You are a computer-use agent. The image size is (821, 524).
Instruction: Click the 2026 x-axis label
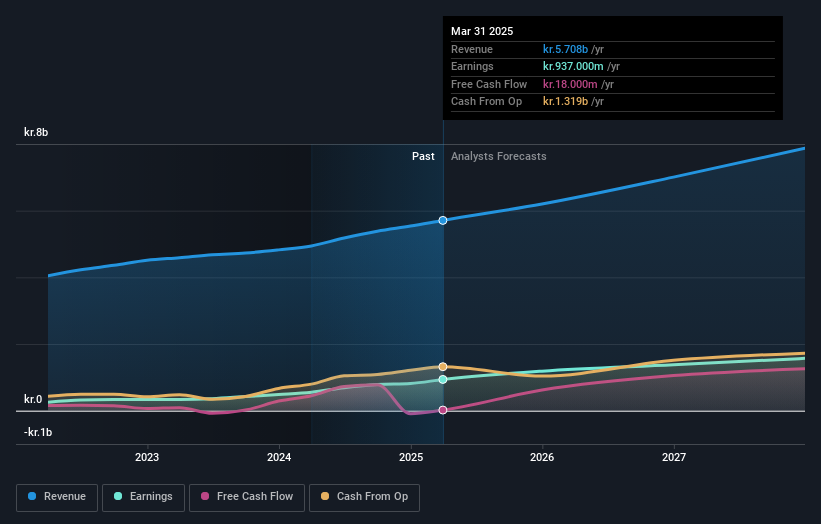click(x=542, y=457)
